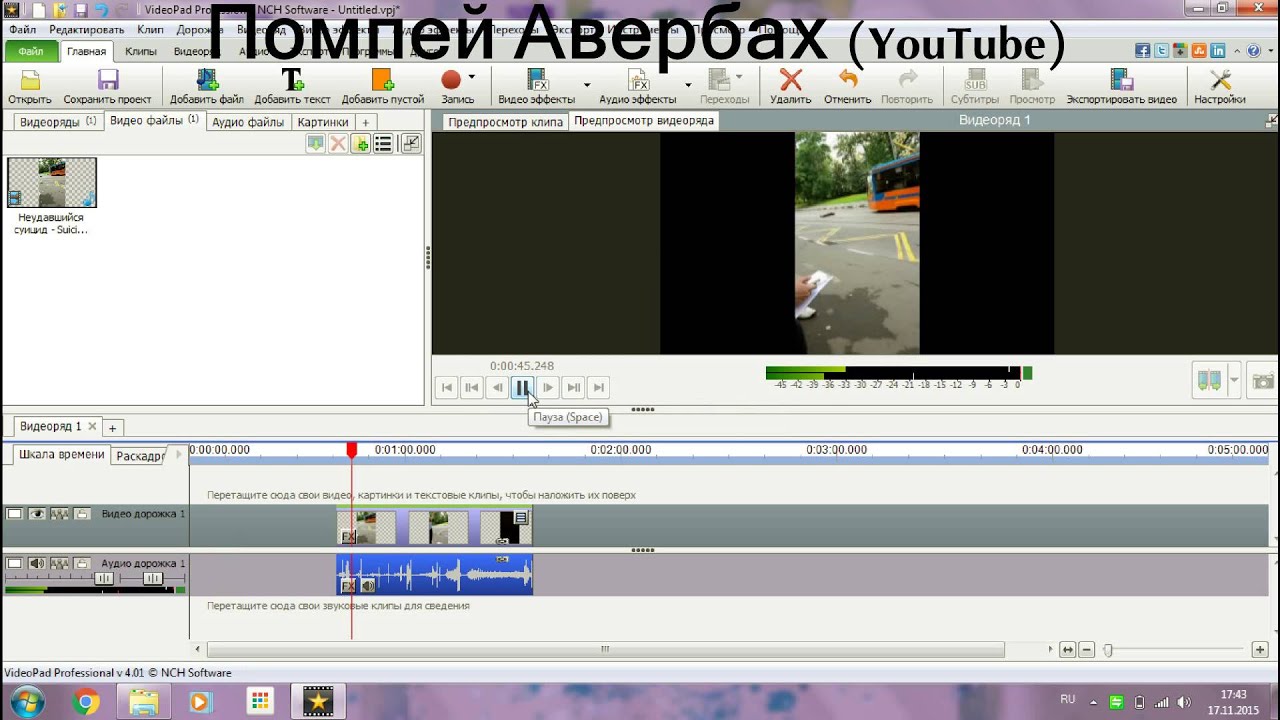This screenshot has width=1280, height=720.
Task: Click zoom in plus button on timeline
Action: 1260,650
